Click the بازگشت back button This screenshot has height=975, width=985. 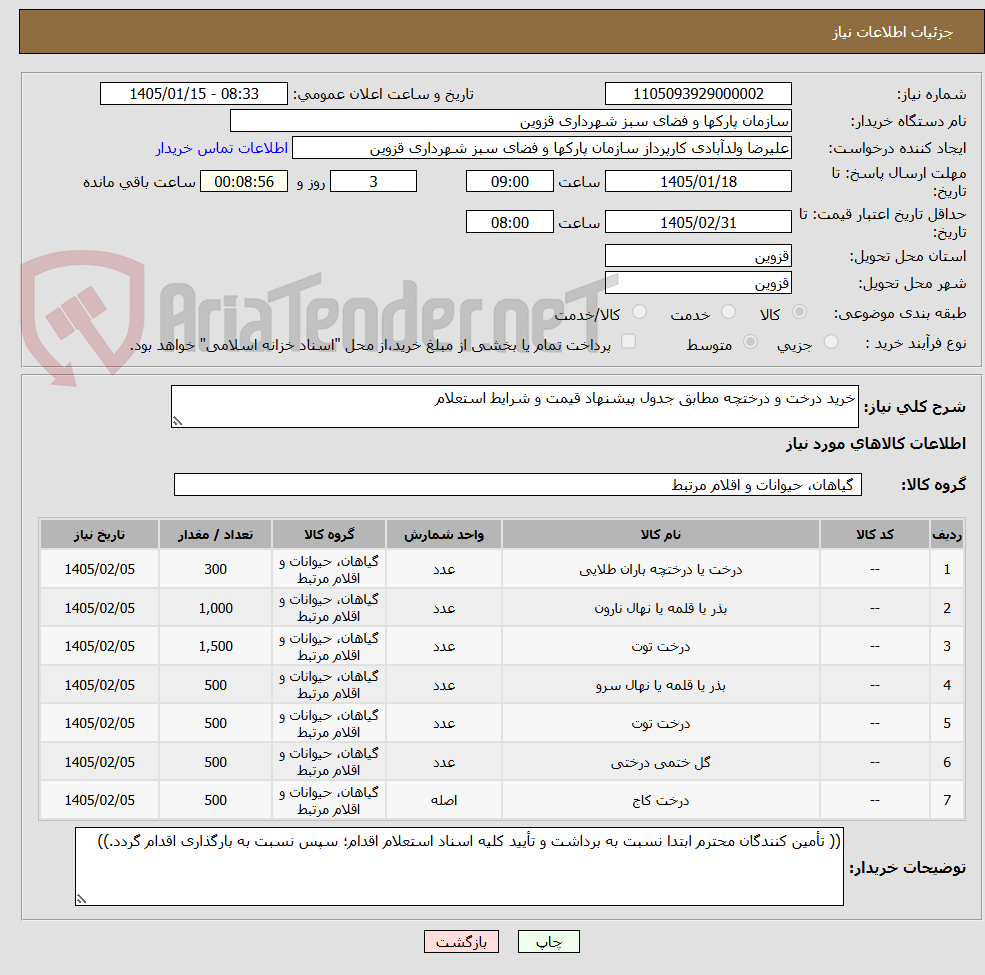click(x=461, y=942)
